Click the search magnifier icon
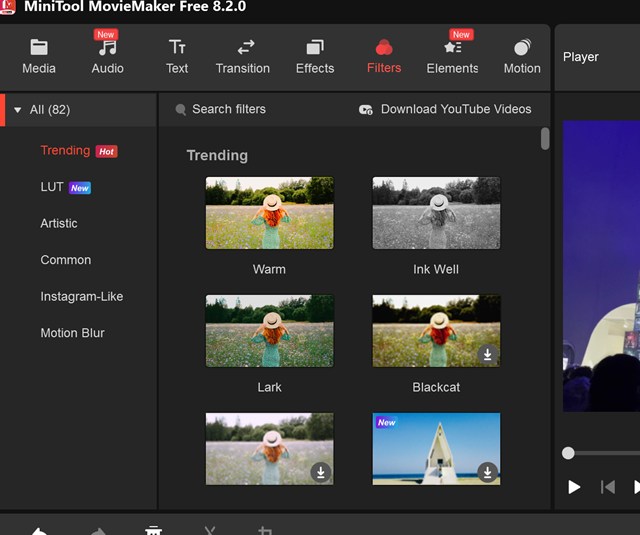Image resolution: width=640 pixels, height=535 pixels. 180,109
